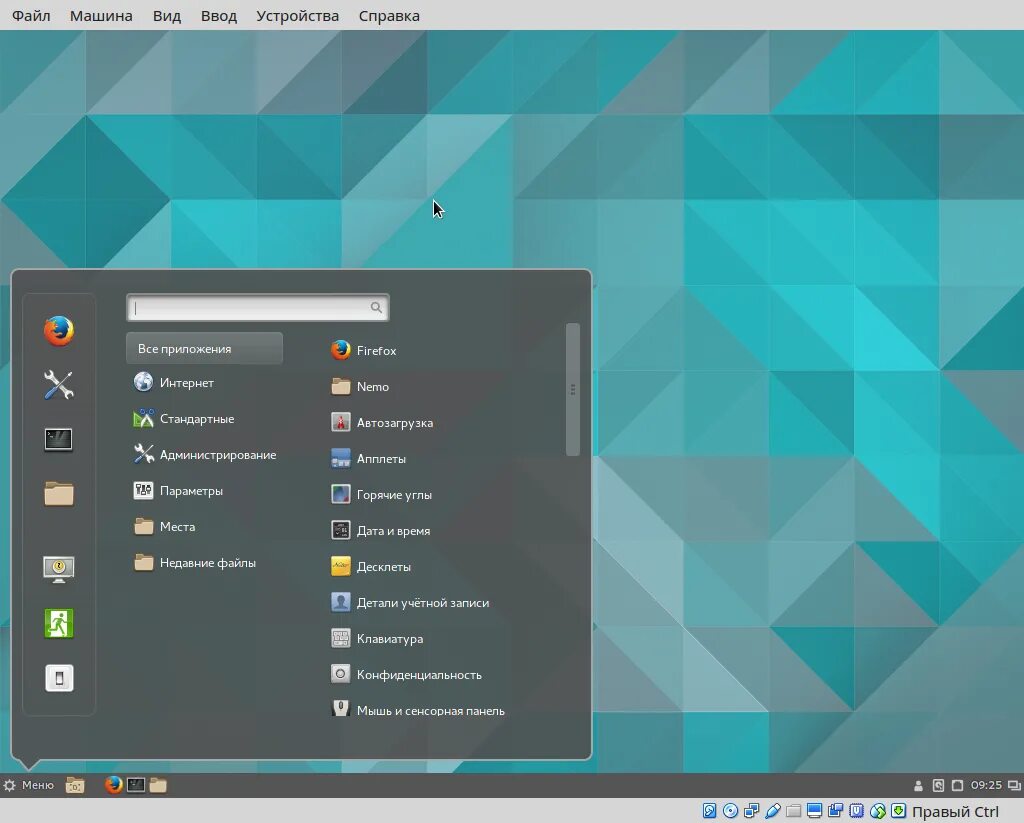Open folder launcher in the bottom panel
Viewport: 1024px width, 823px height.
click(158, 785)
